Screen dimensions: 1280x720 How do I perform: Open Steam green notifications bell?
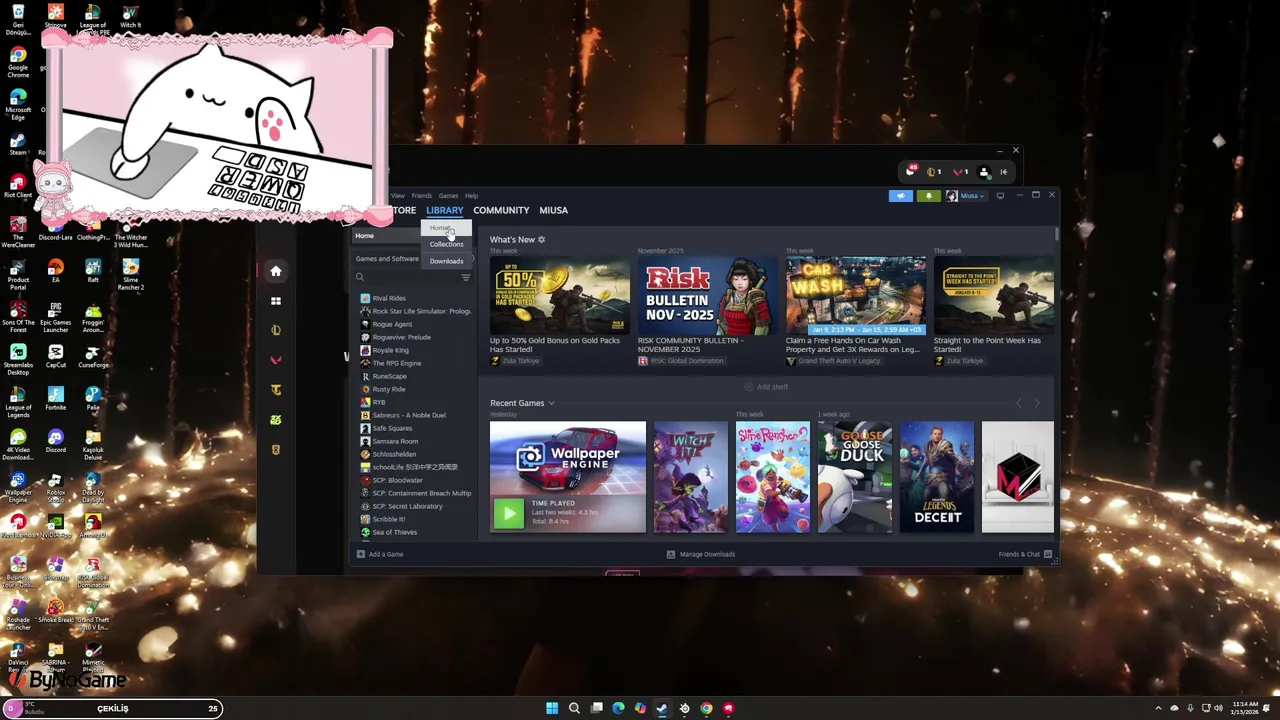[x=928, y=196]
